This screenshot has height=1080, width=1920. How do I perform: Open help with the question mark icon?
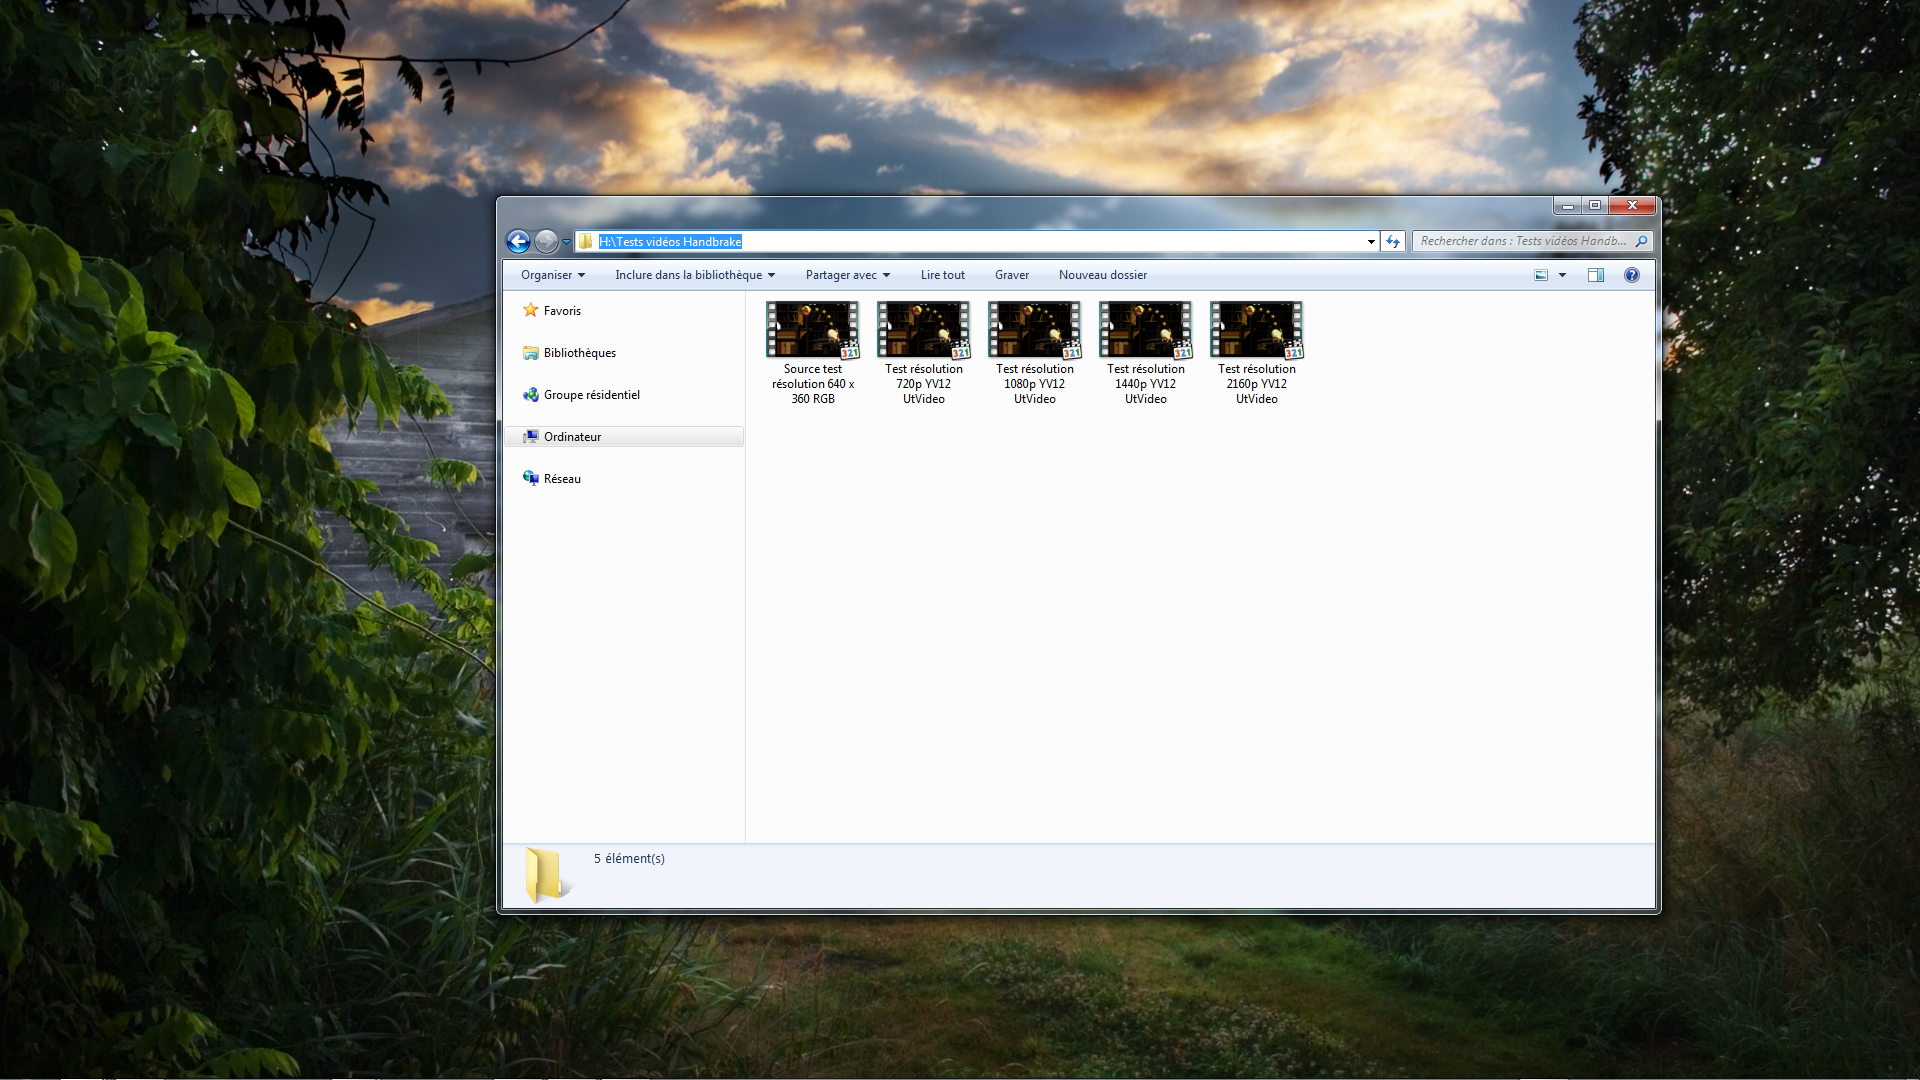click(x=1632, y=275)
